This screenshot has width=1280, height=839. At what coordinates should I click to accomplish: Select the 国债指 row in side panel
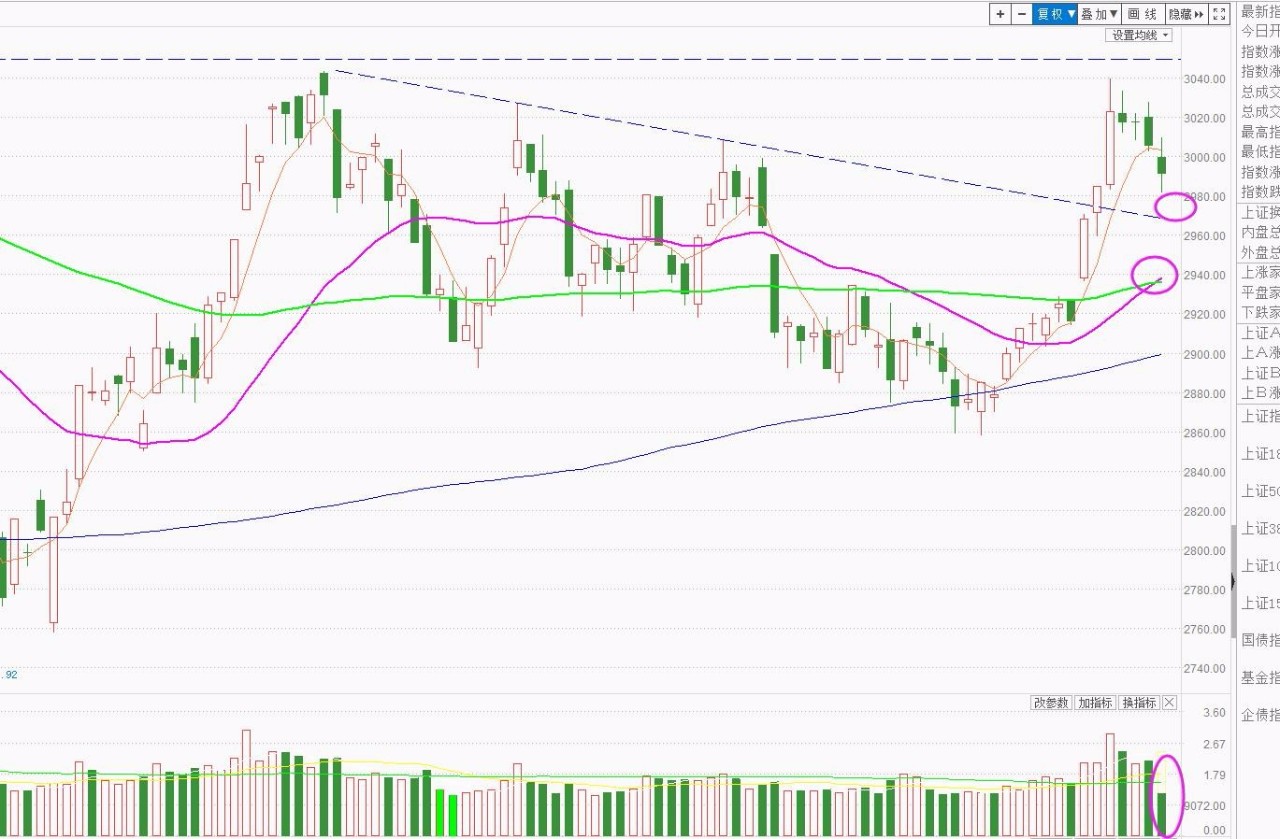tap(1260, 640)
